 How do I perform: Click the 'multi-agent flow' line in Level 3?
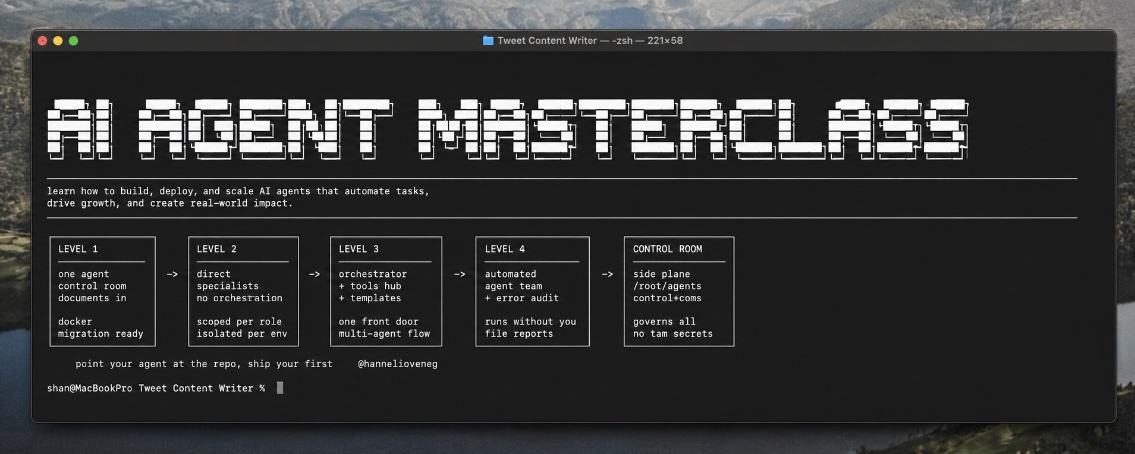pos(384,334)
